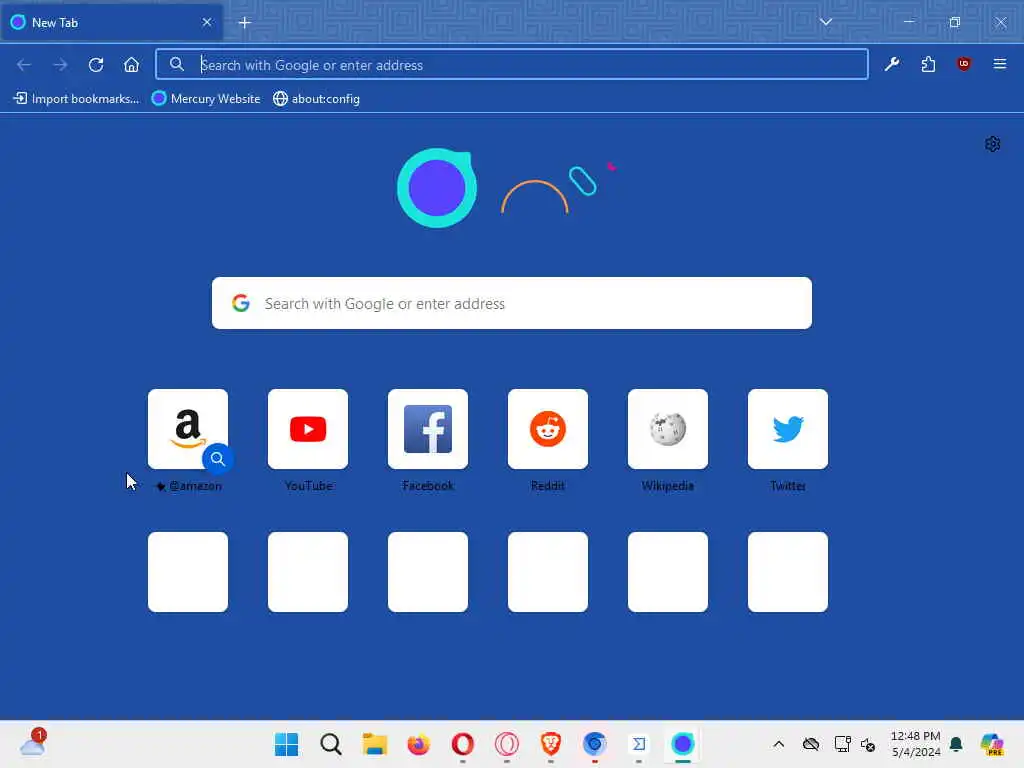This screenshot has width=1024, height=768.
Task: Open the Mercury Website bookmark
Action: (206, 99)
